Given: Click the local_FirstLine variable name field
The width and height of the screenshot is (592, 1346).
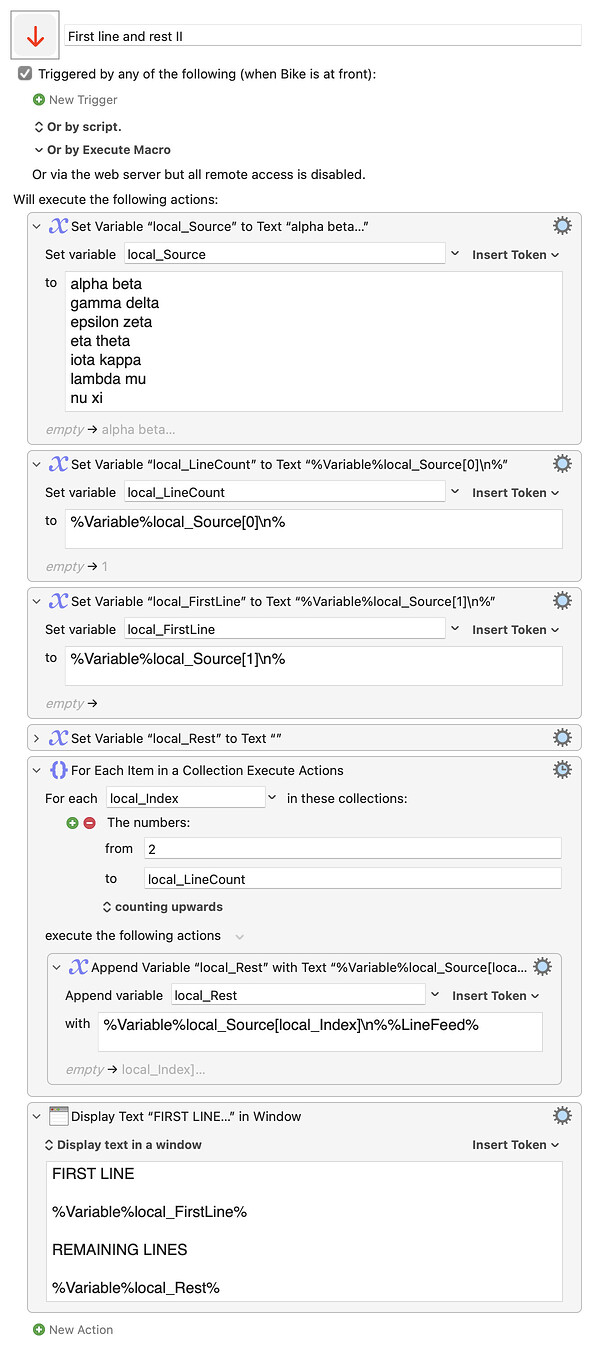Looking at the screenshot, I should click(x=285, y=629).
